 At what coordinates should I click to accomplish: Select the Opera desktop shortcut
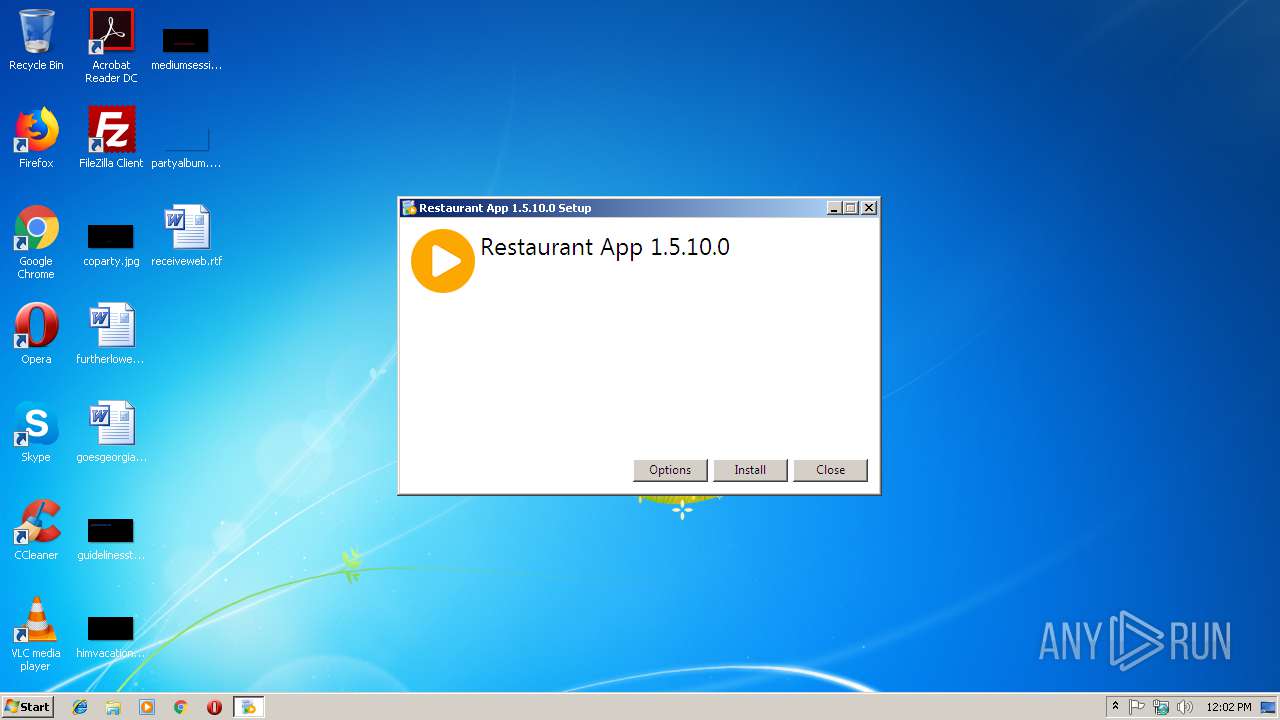pos(36,334)
